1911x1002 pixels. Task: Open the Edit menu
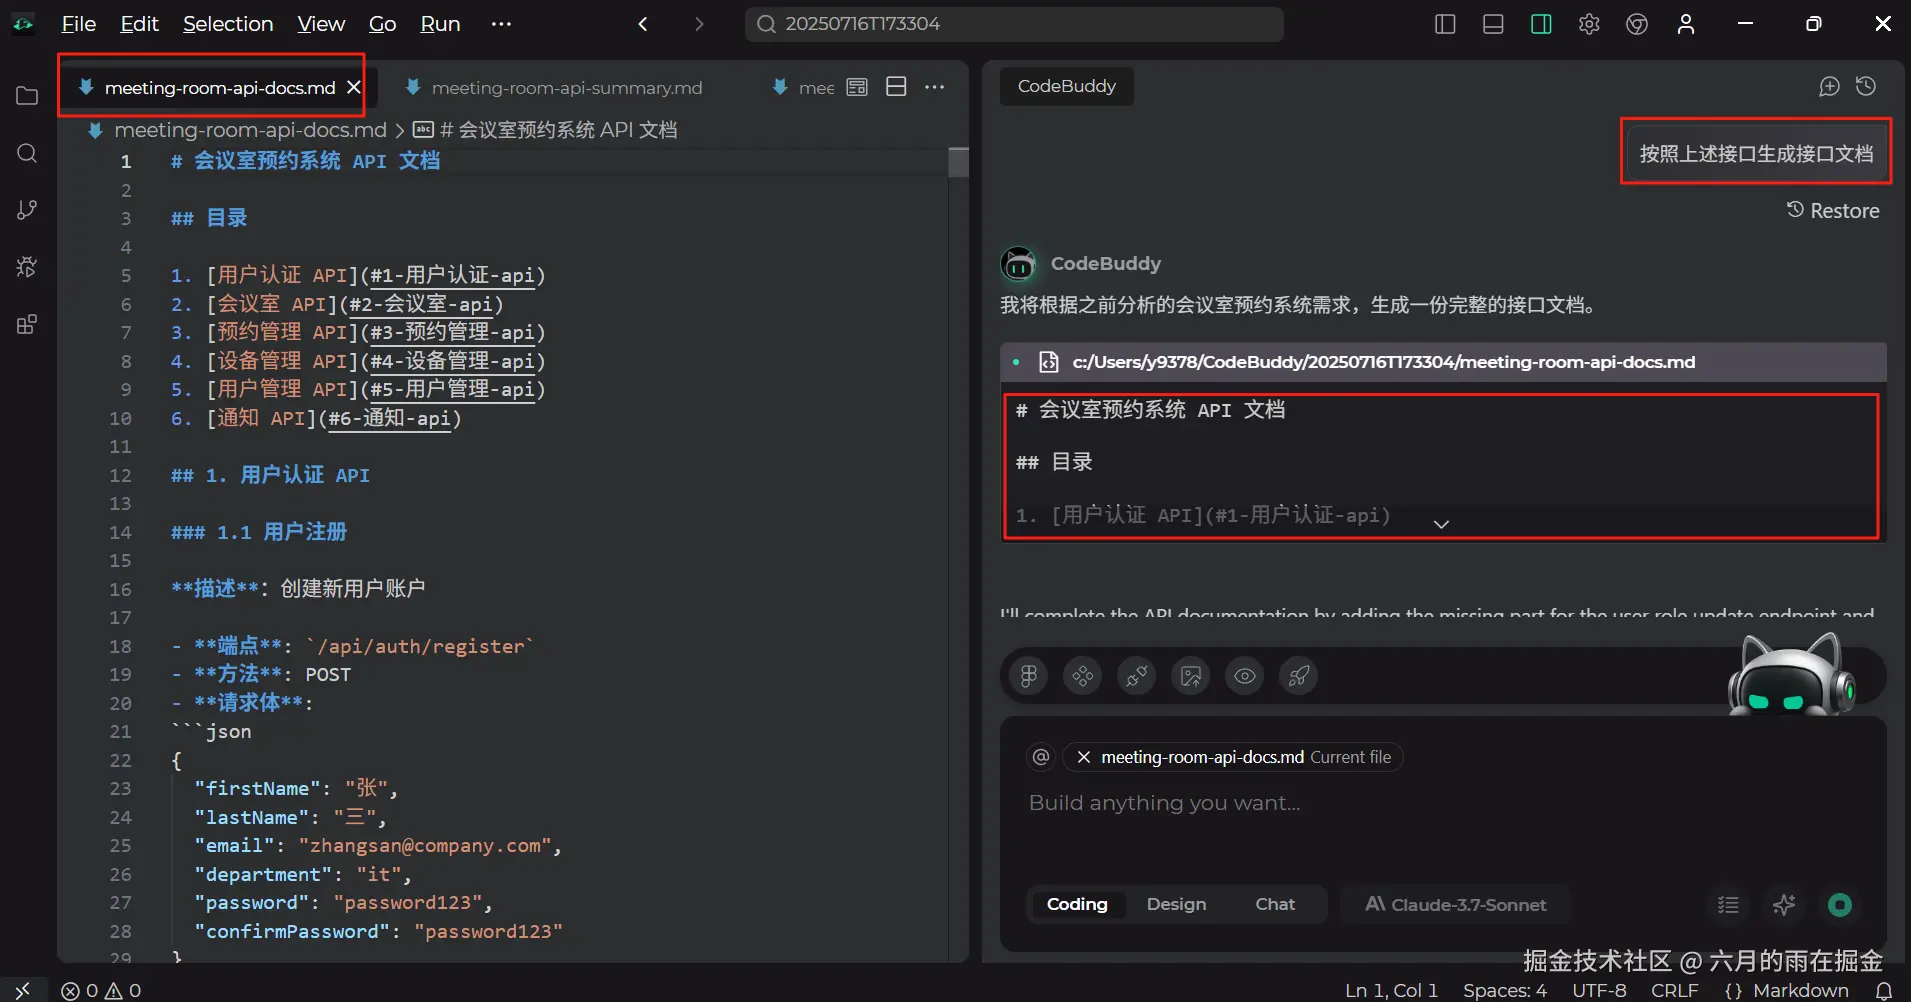coord(139,24)
